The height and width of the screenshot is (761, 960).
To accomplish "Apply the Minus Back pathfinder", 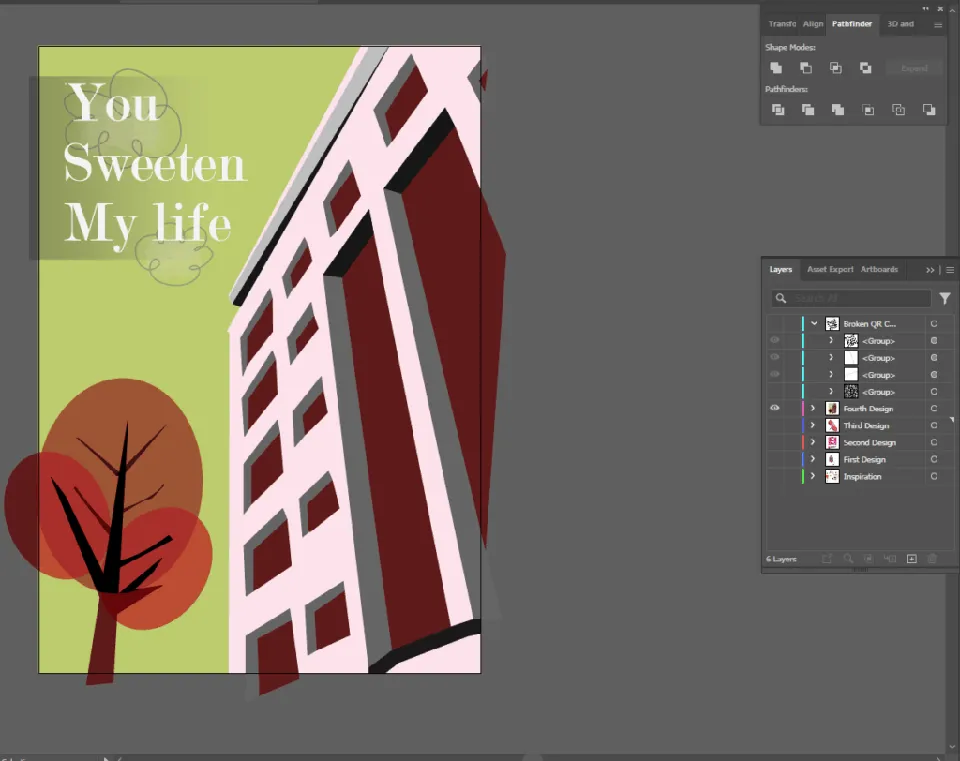I will point(929,110).
